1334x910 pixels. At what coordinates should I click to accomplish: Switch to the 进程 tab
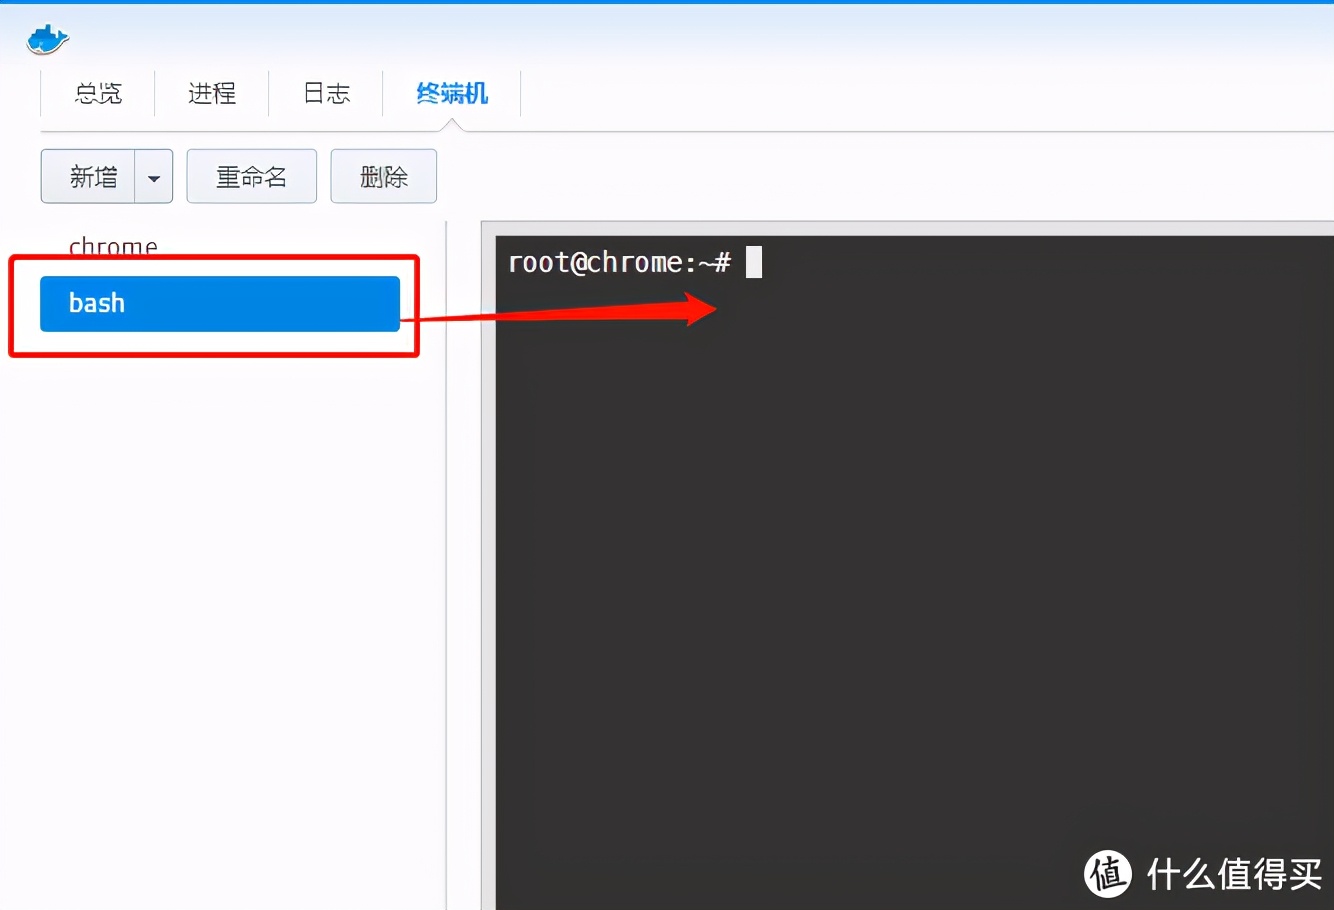212,94
